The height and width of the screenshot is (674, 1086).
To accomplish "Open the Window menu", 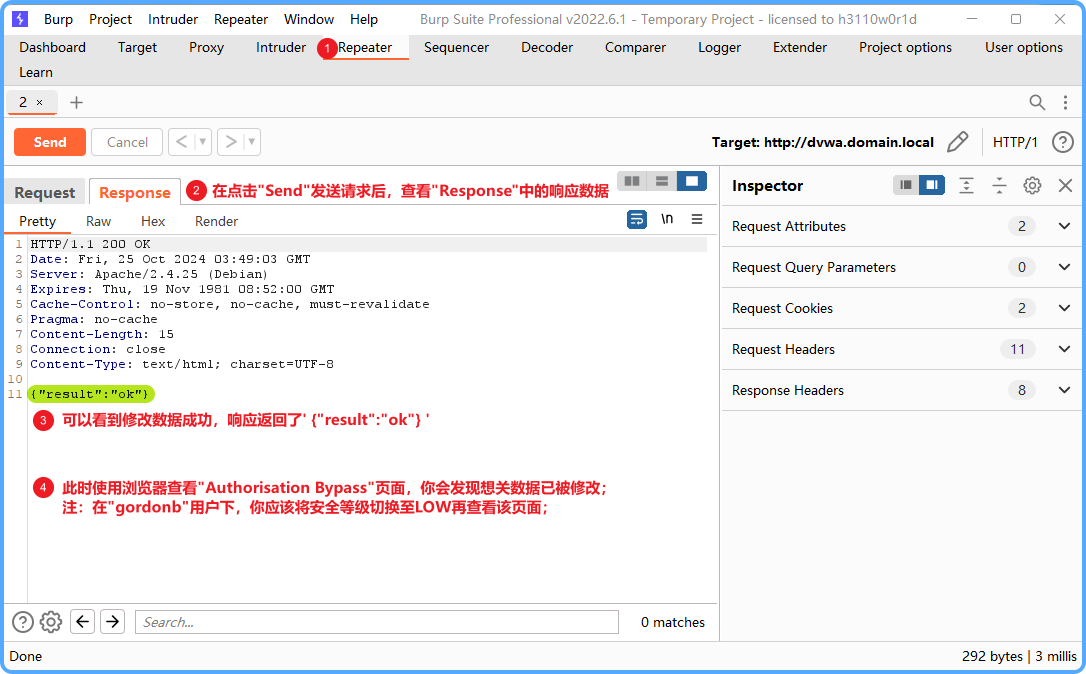I will [309, 19].
